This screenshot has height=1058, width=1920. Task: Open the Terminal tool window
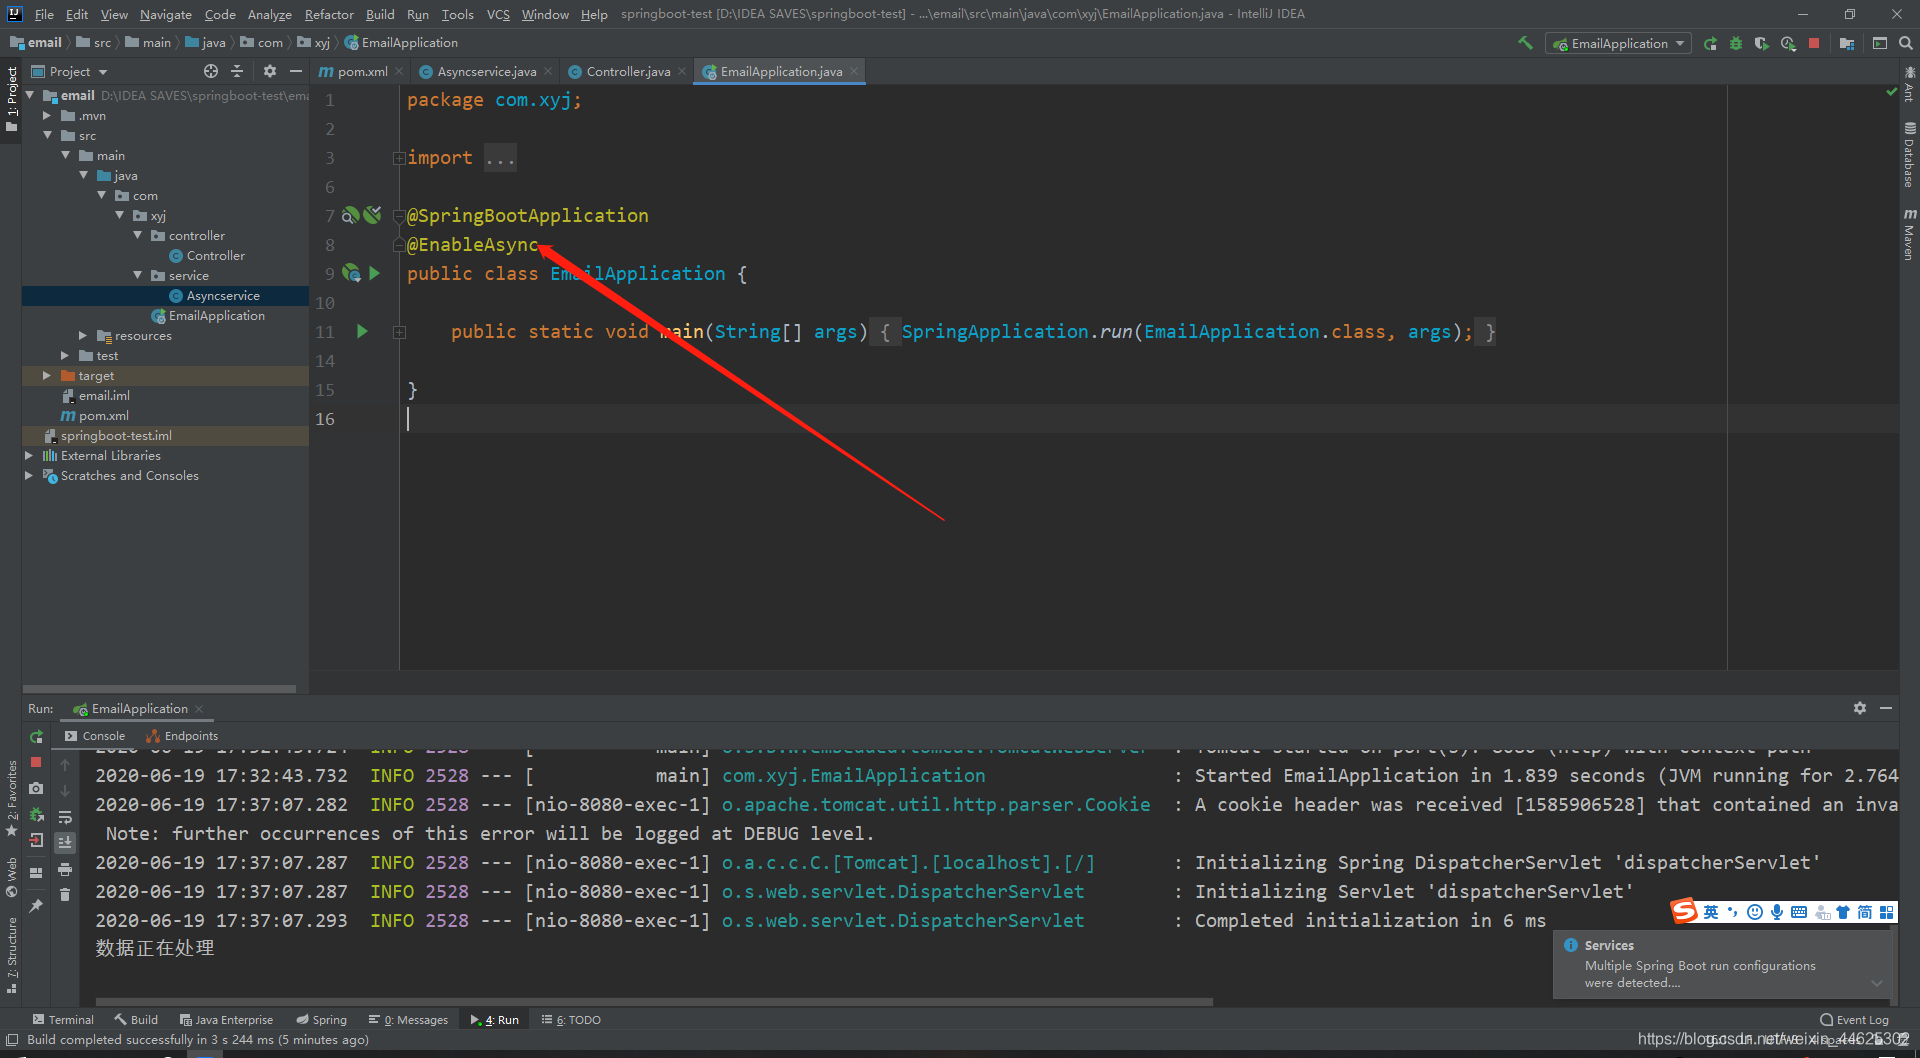pyautogui.click(x=63, y=1020)
